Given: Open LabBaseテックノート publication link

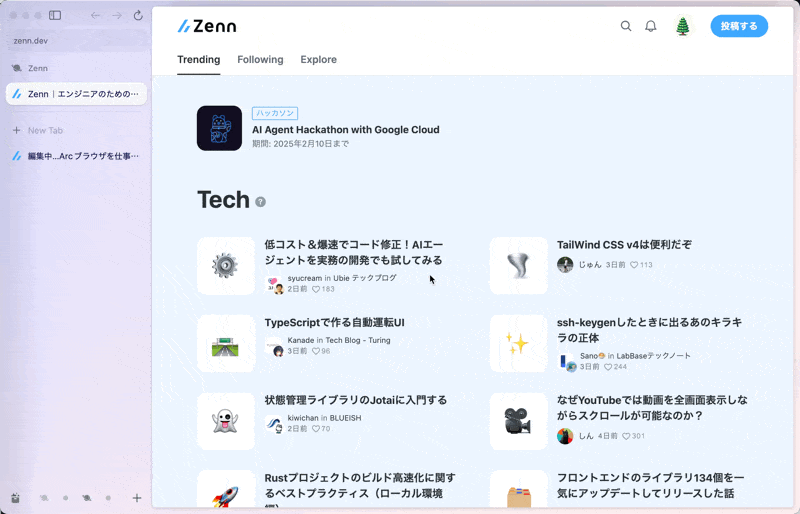Looking at the screenshot, I should (653, 356).
